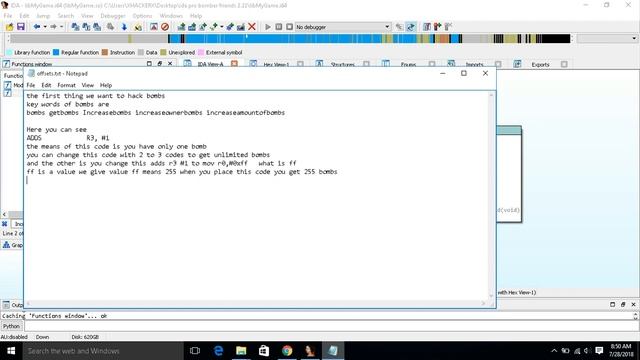
Task: Switch to the Structures tab
Action: pyautogui.click(x=343, y=64)
